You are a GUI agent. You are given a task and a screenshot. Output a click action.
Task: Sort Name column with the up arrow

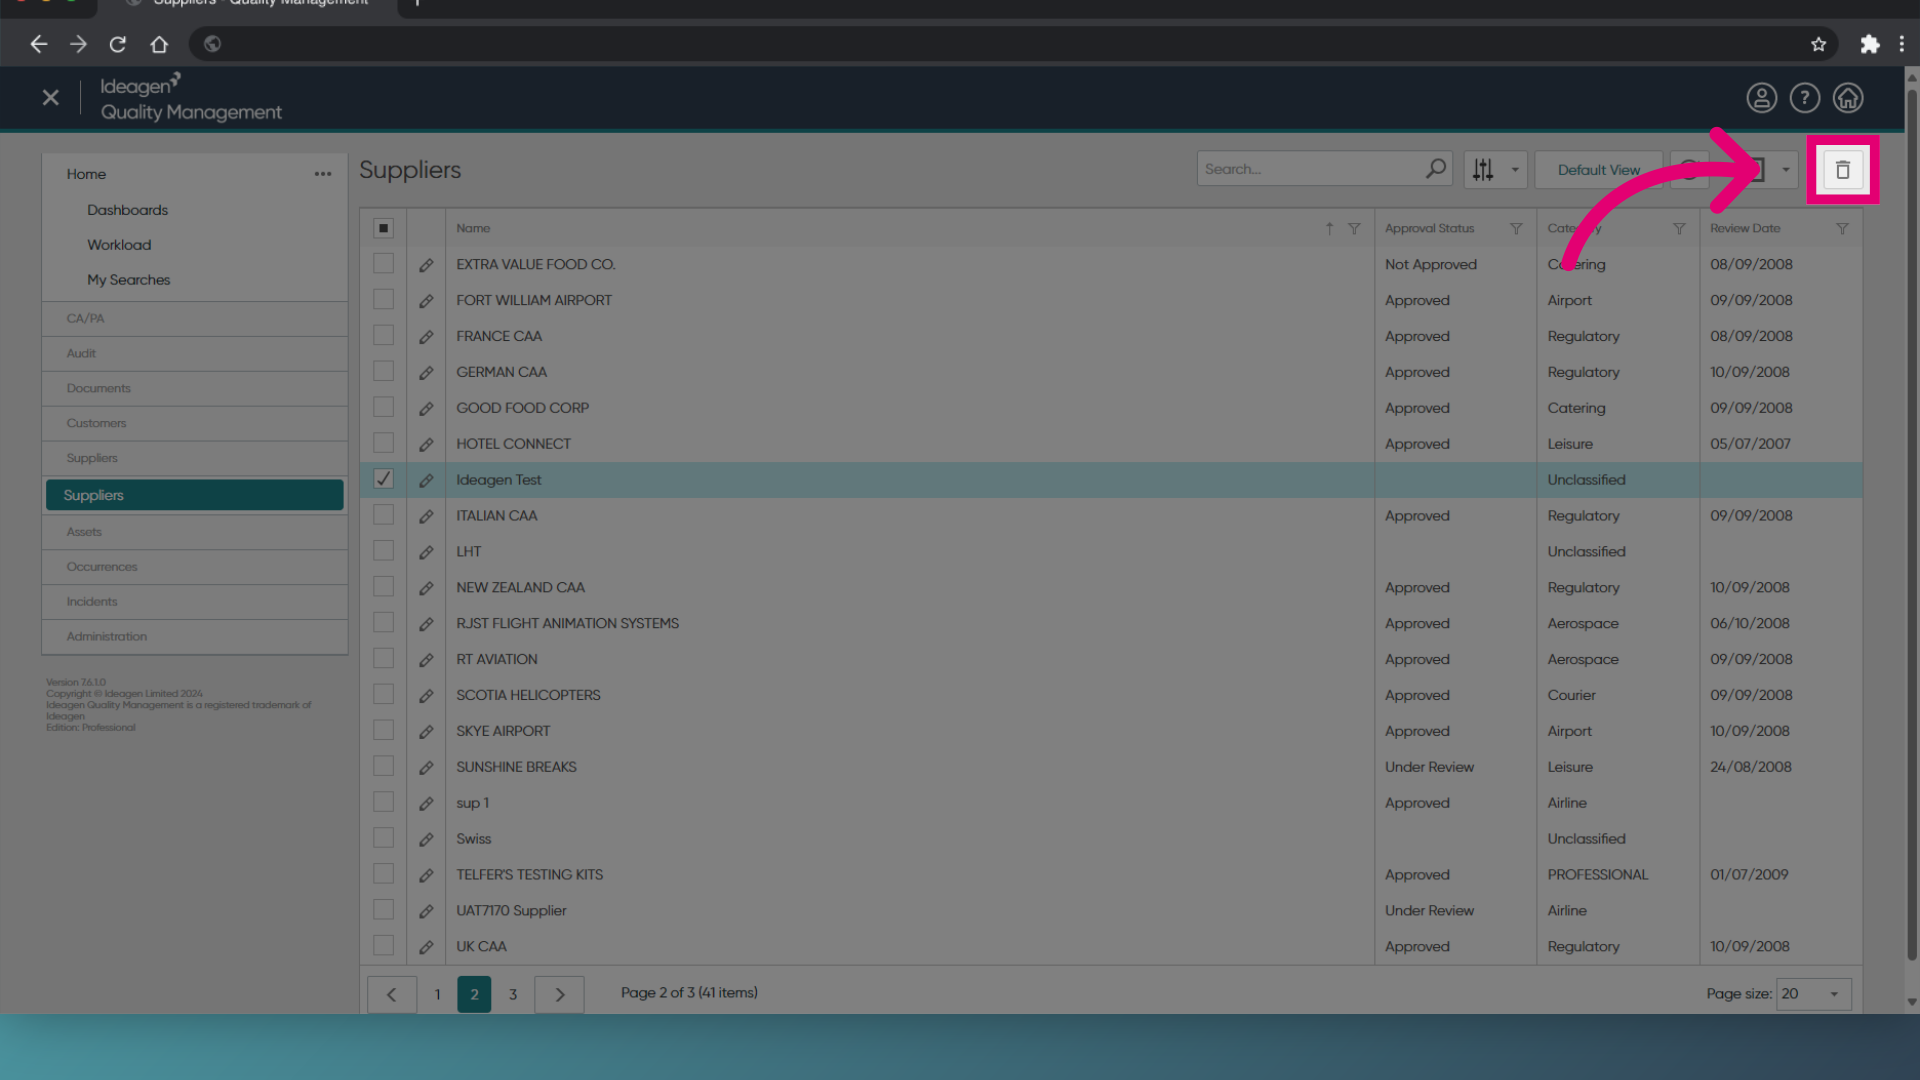point(1329,229)
